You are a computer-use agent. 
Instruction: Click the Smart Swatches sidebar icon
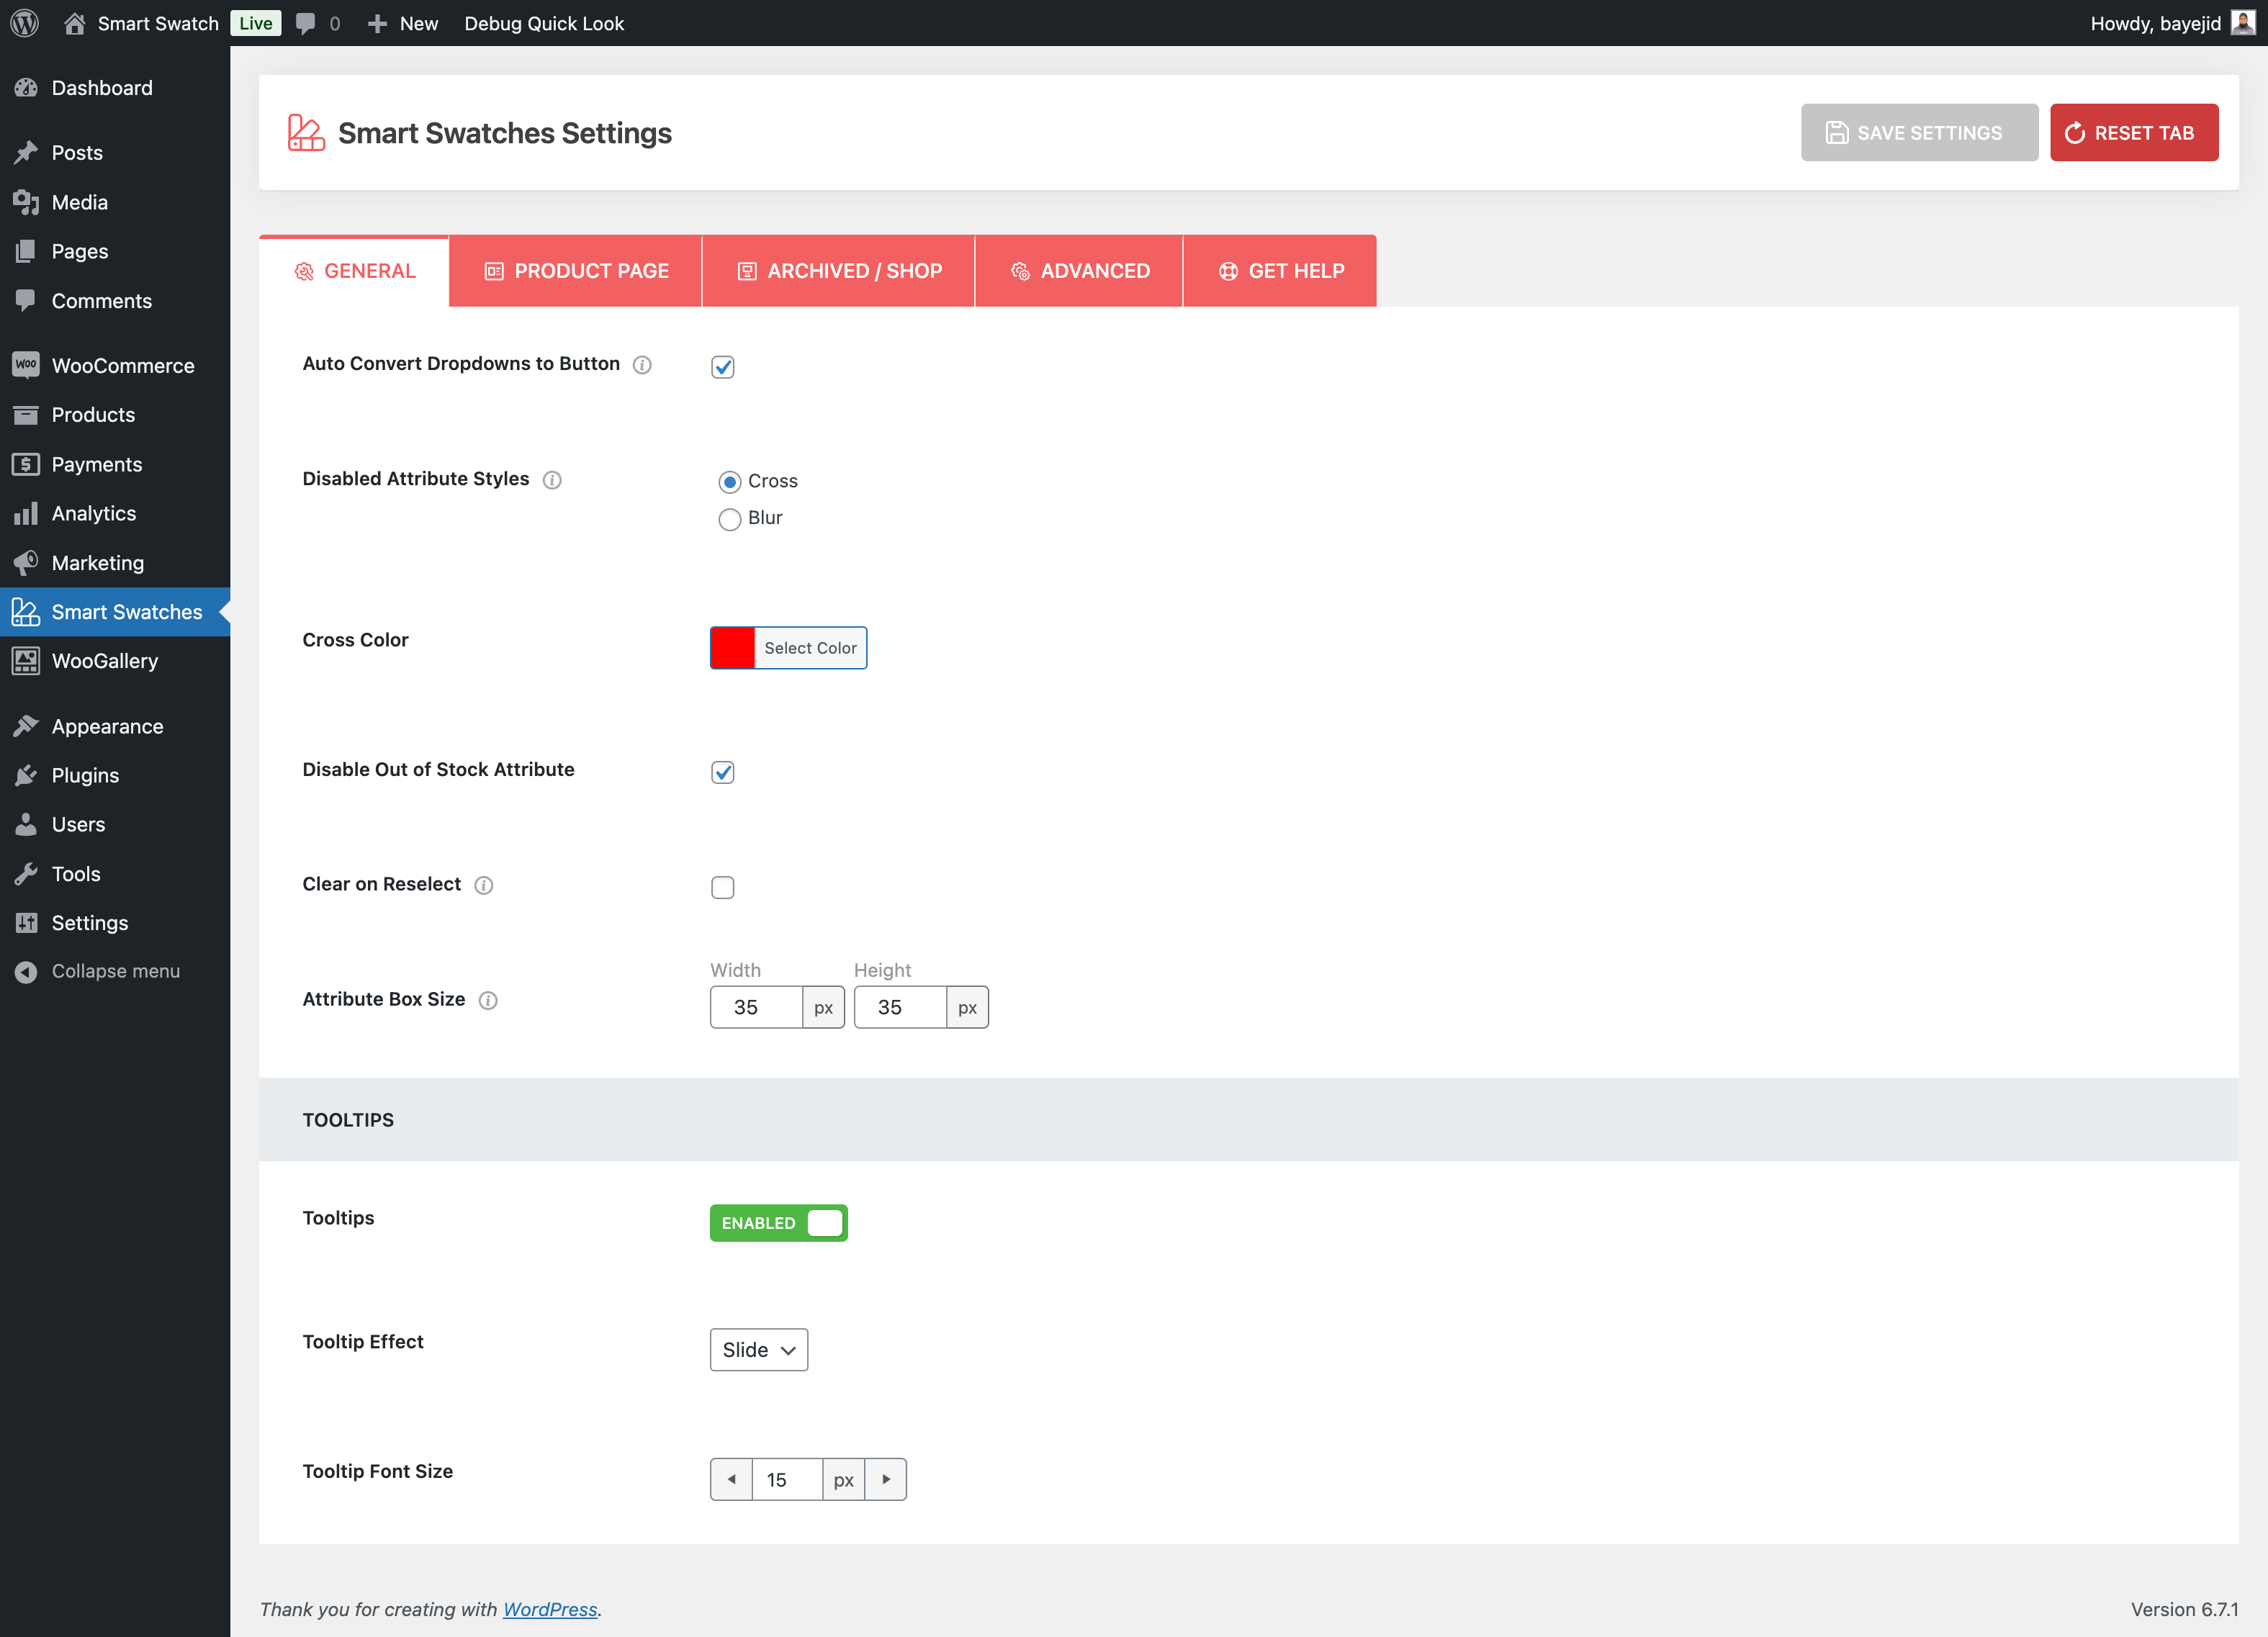click(x=26, y=611)
